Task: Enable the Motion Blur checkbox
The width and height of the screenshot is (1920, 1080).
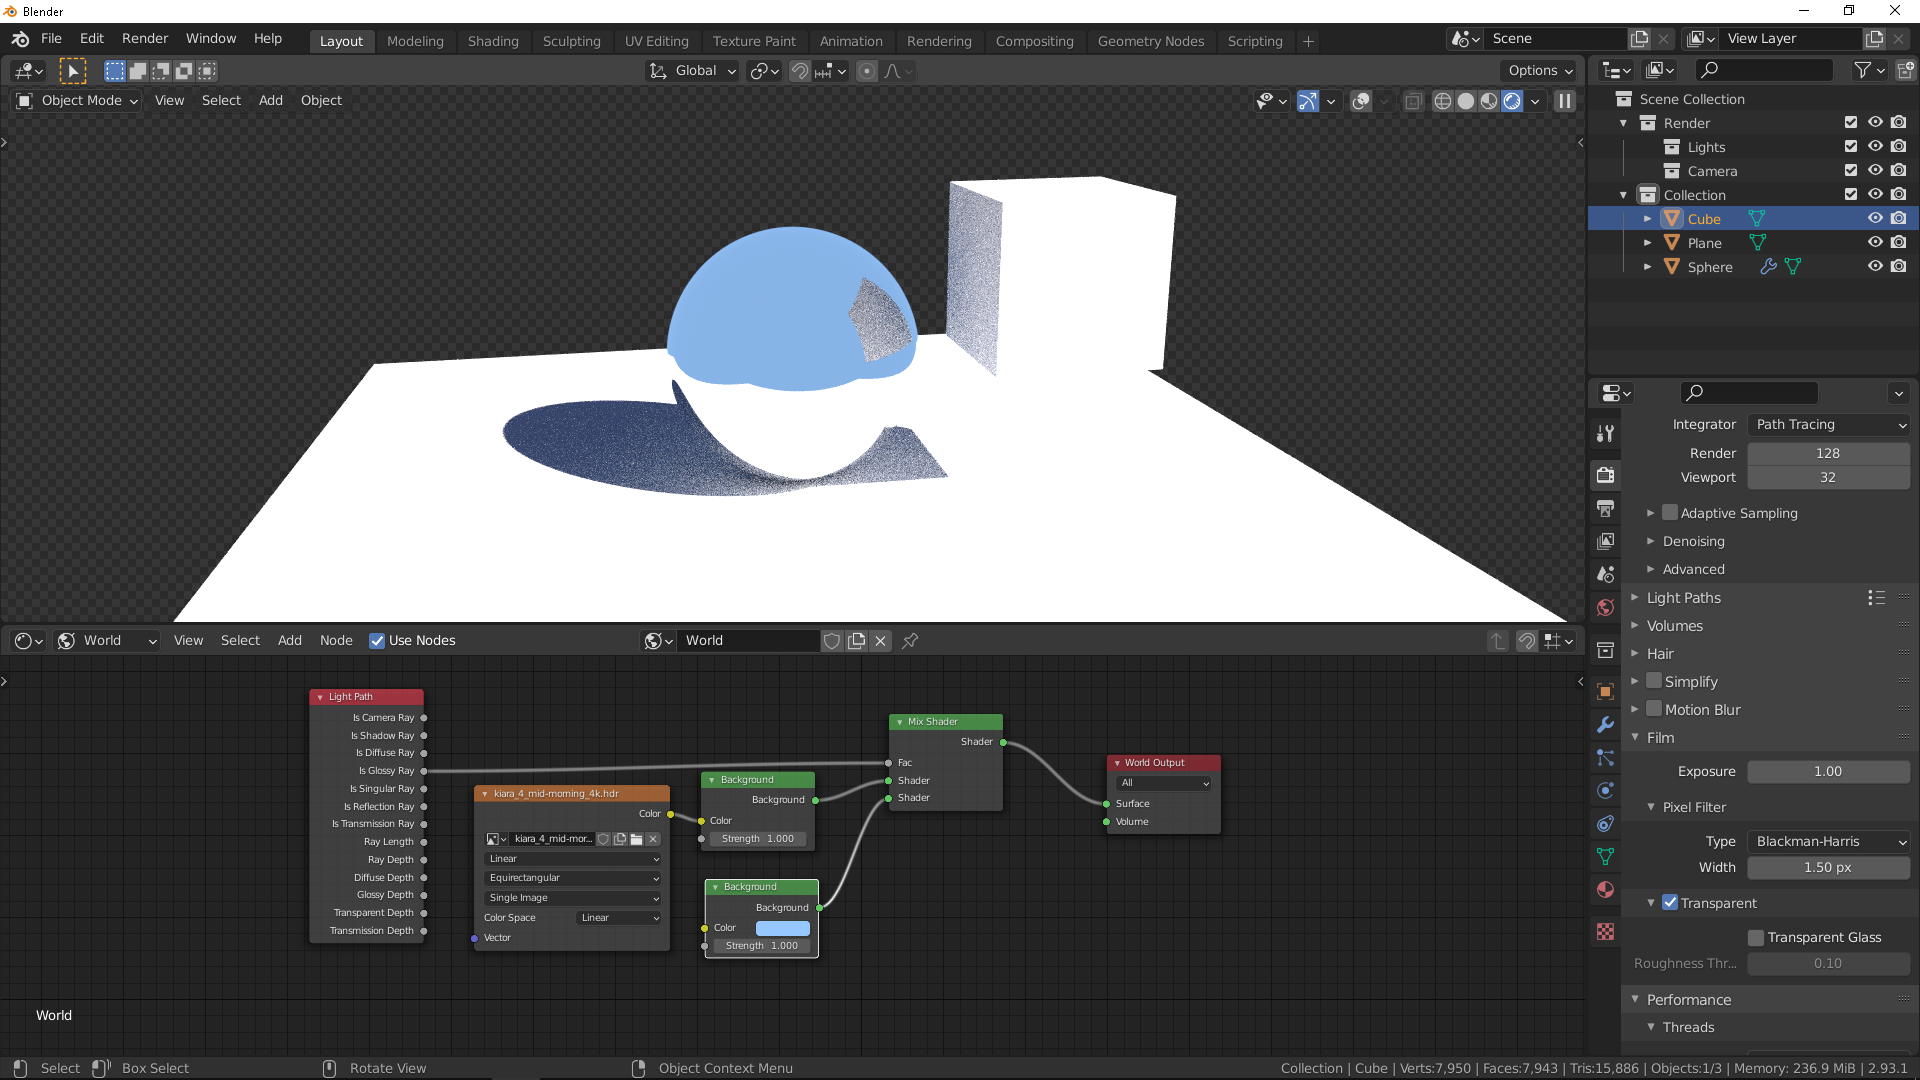Action: tap(1654, 709)
